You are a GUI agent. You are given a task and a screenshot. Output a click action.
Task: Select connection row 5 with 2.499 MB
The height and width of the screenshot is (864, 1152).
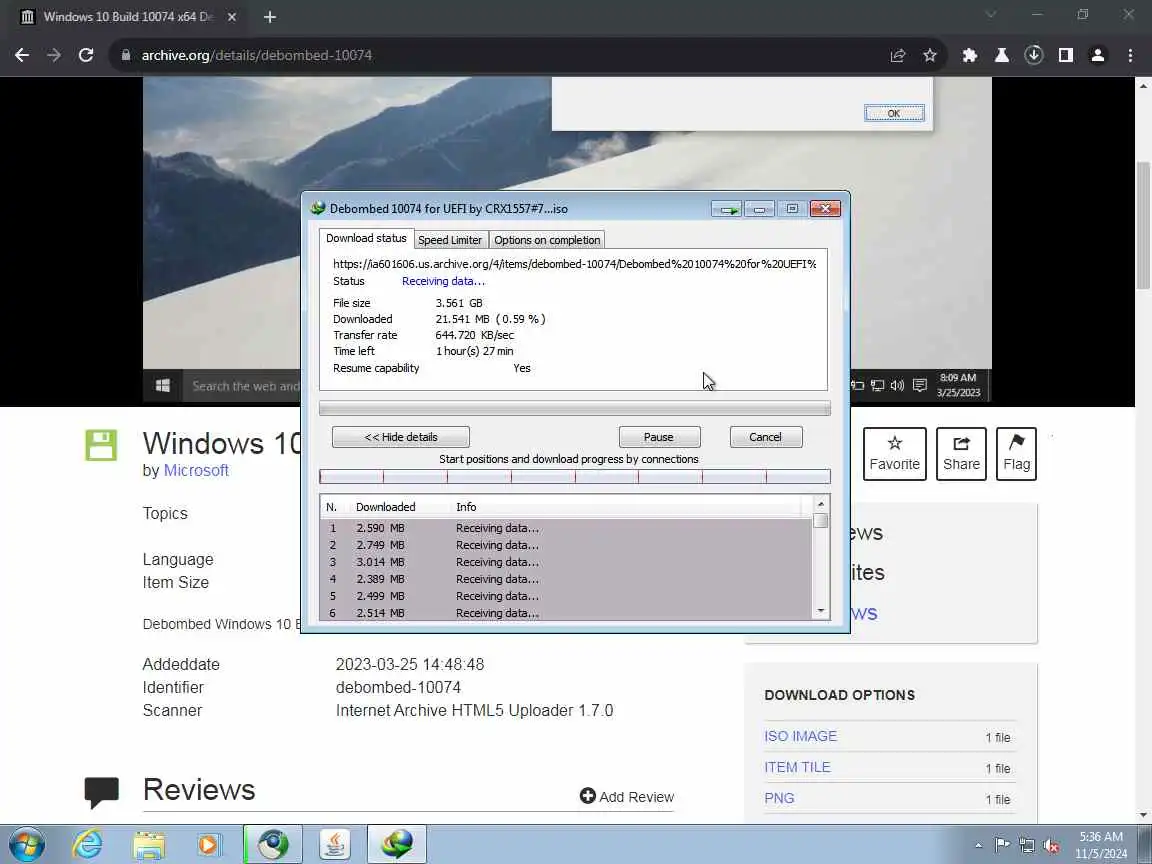566,596
